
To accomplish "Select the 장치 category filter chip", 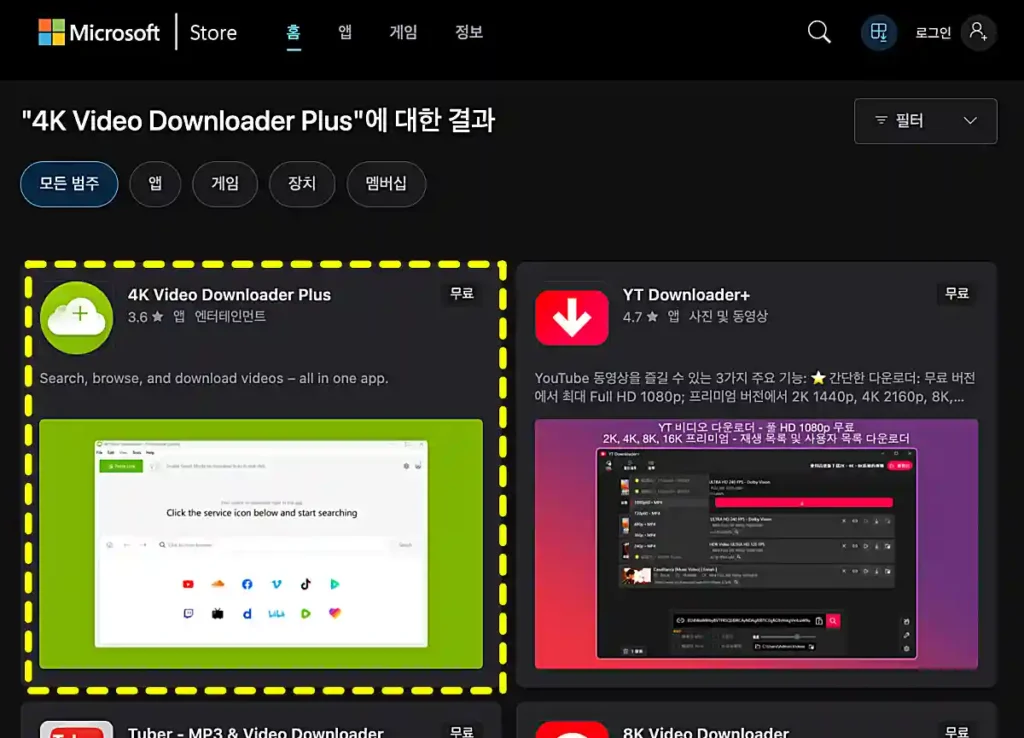I will [301, 184].
